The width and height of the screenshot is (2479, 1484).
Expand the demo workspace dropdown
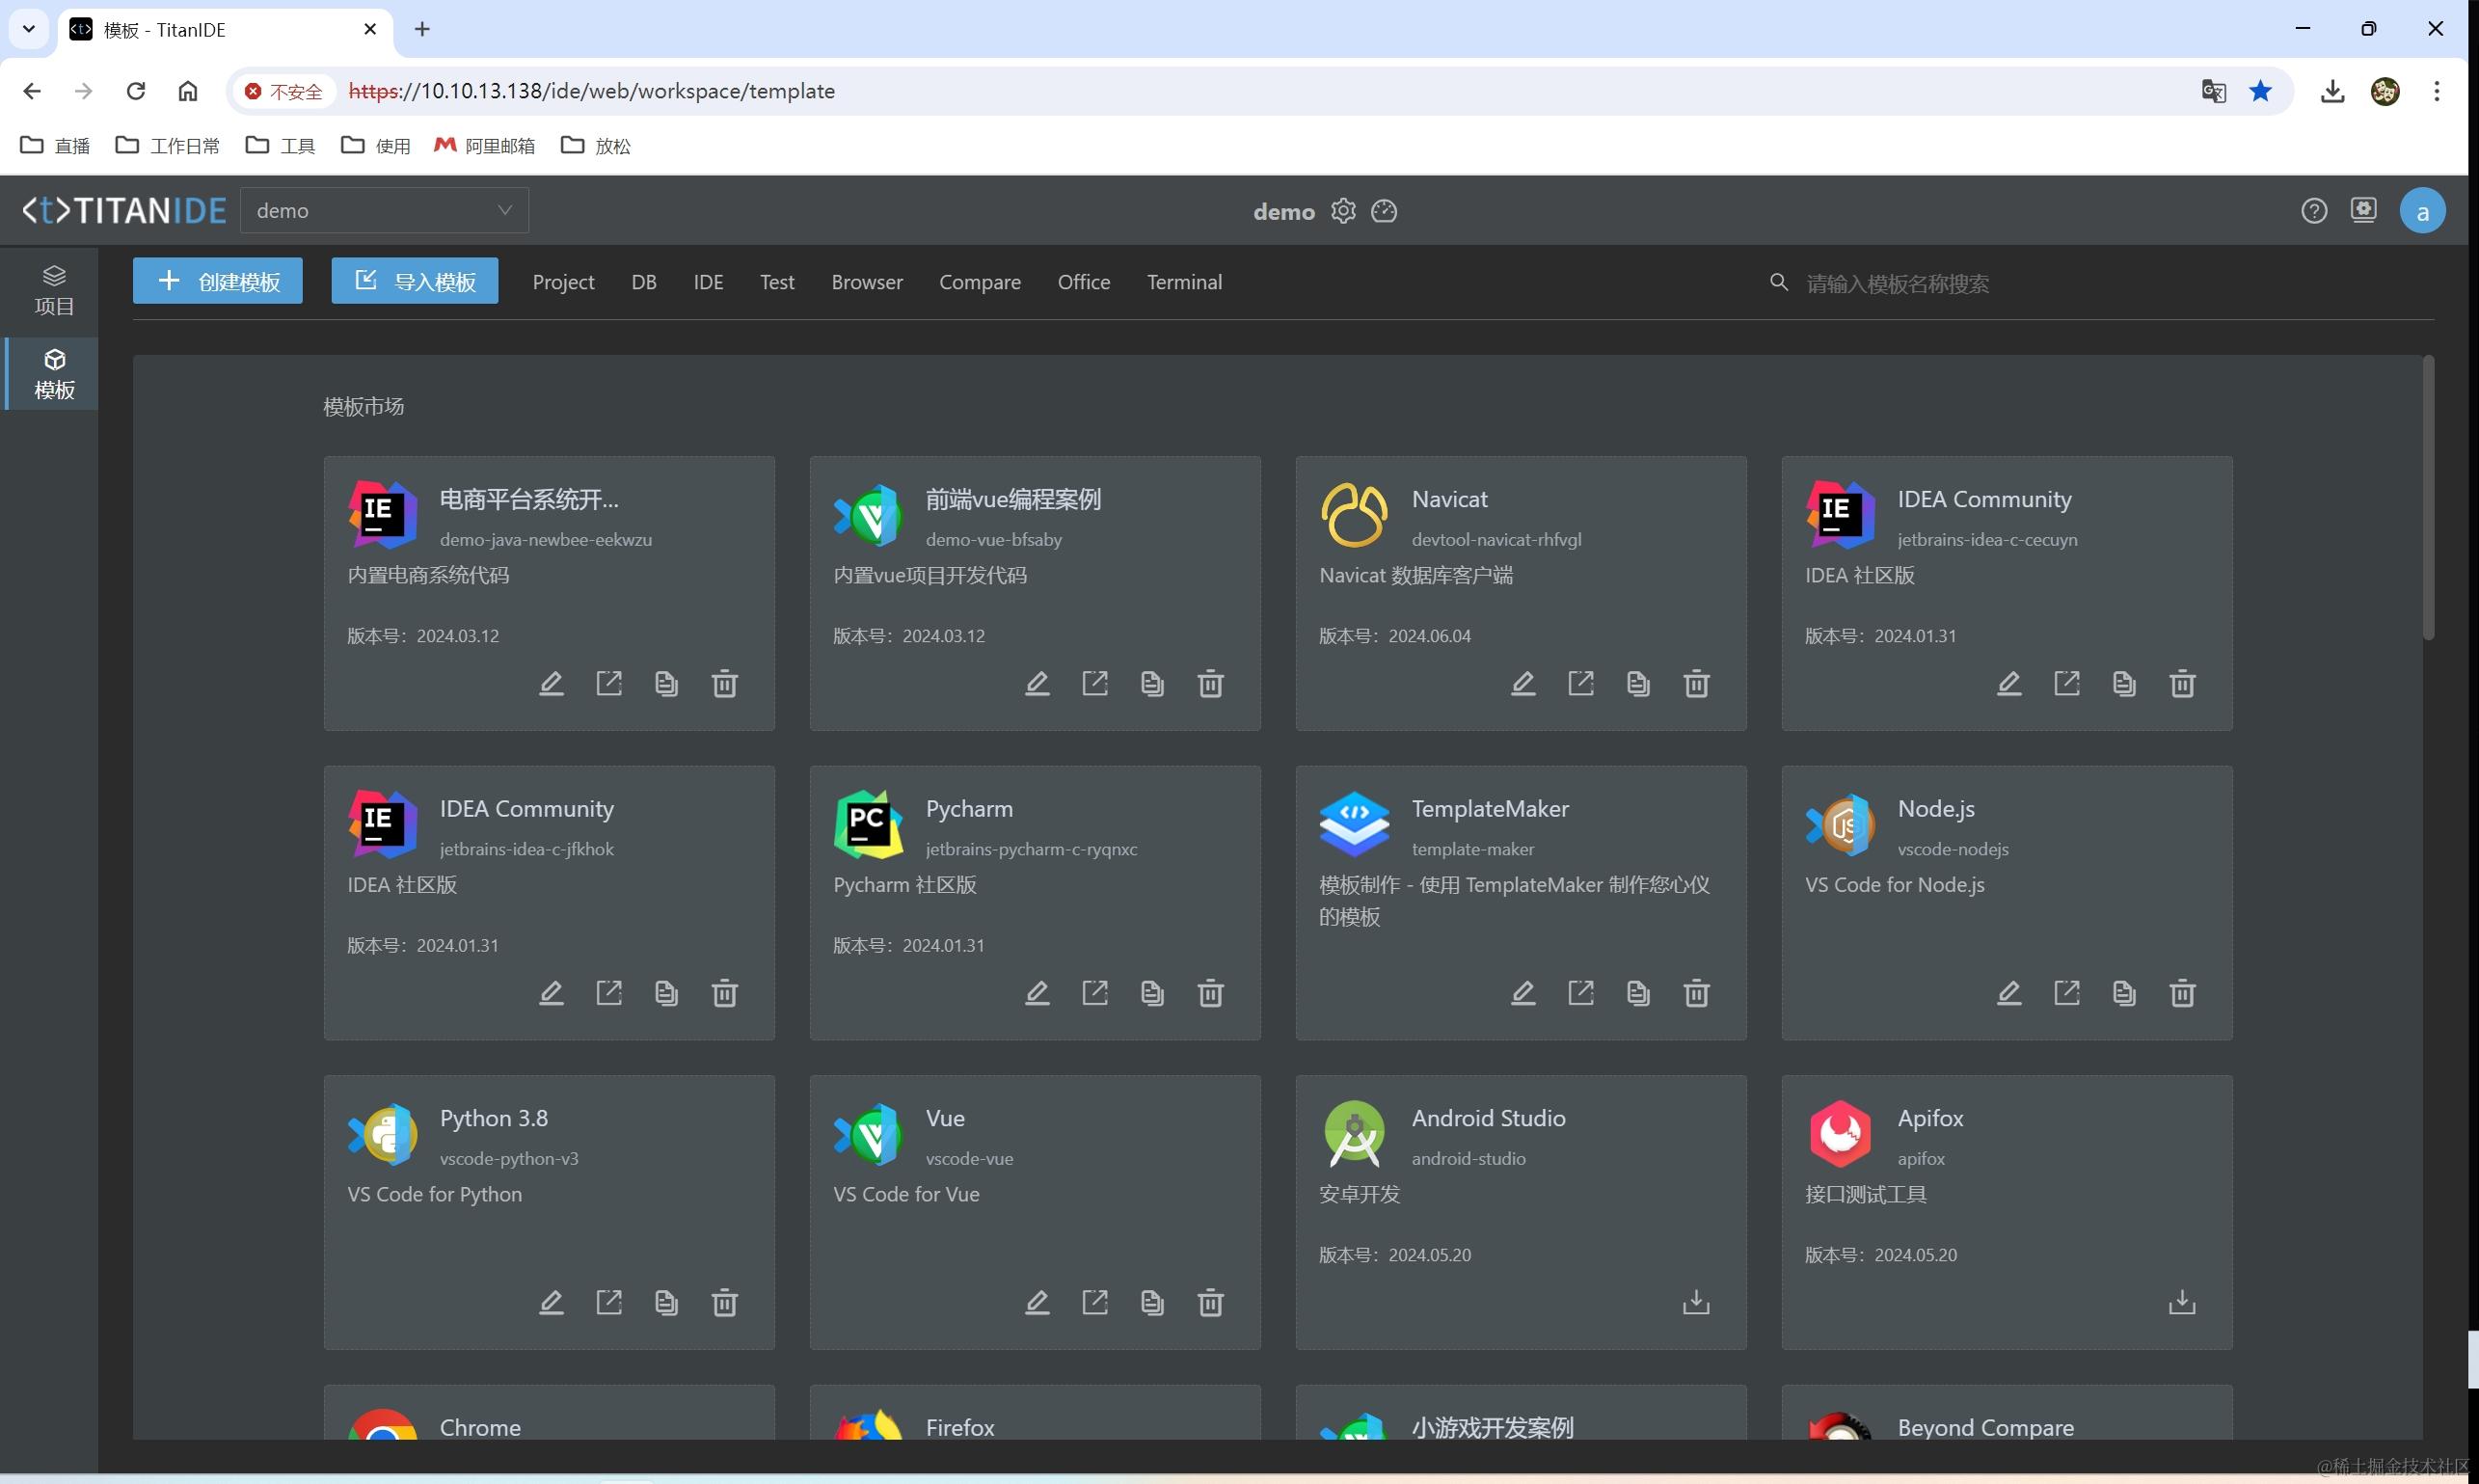[385, 210]
